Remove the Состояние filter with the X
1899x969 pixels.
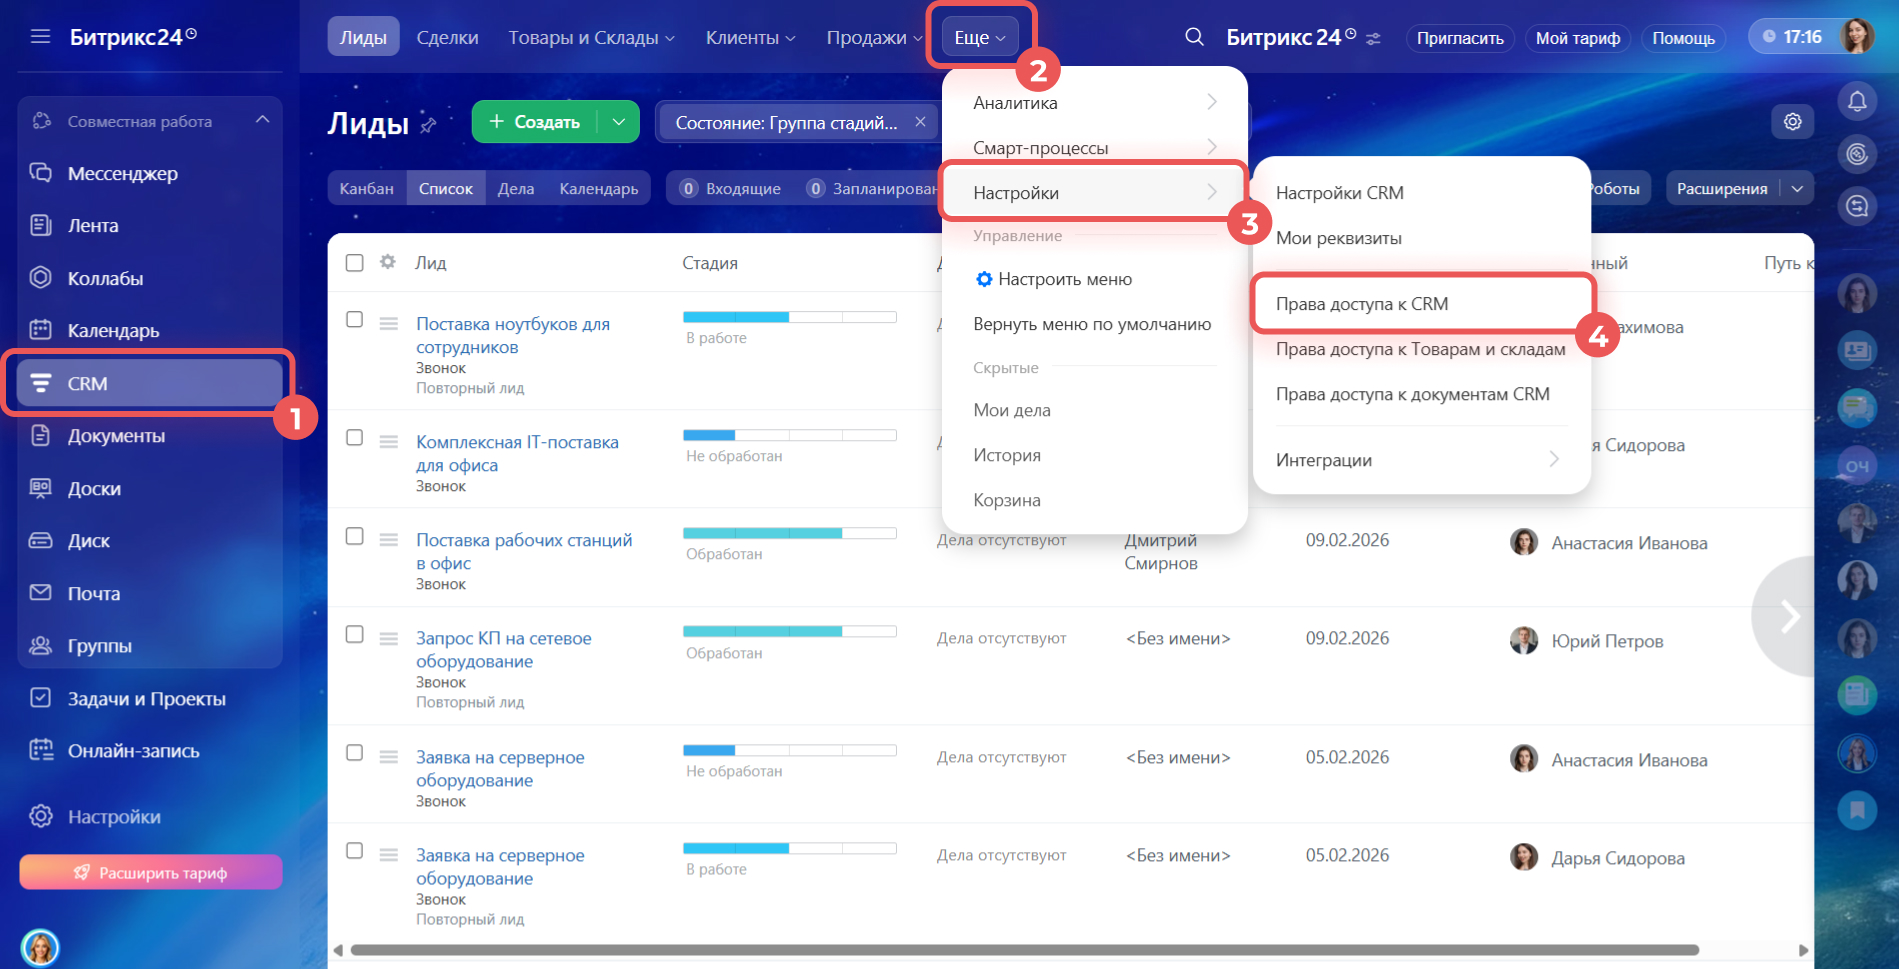[920, 122]
